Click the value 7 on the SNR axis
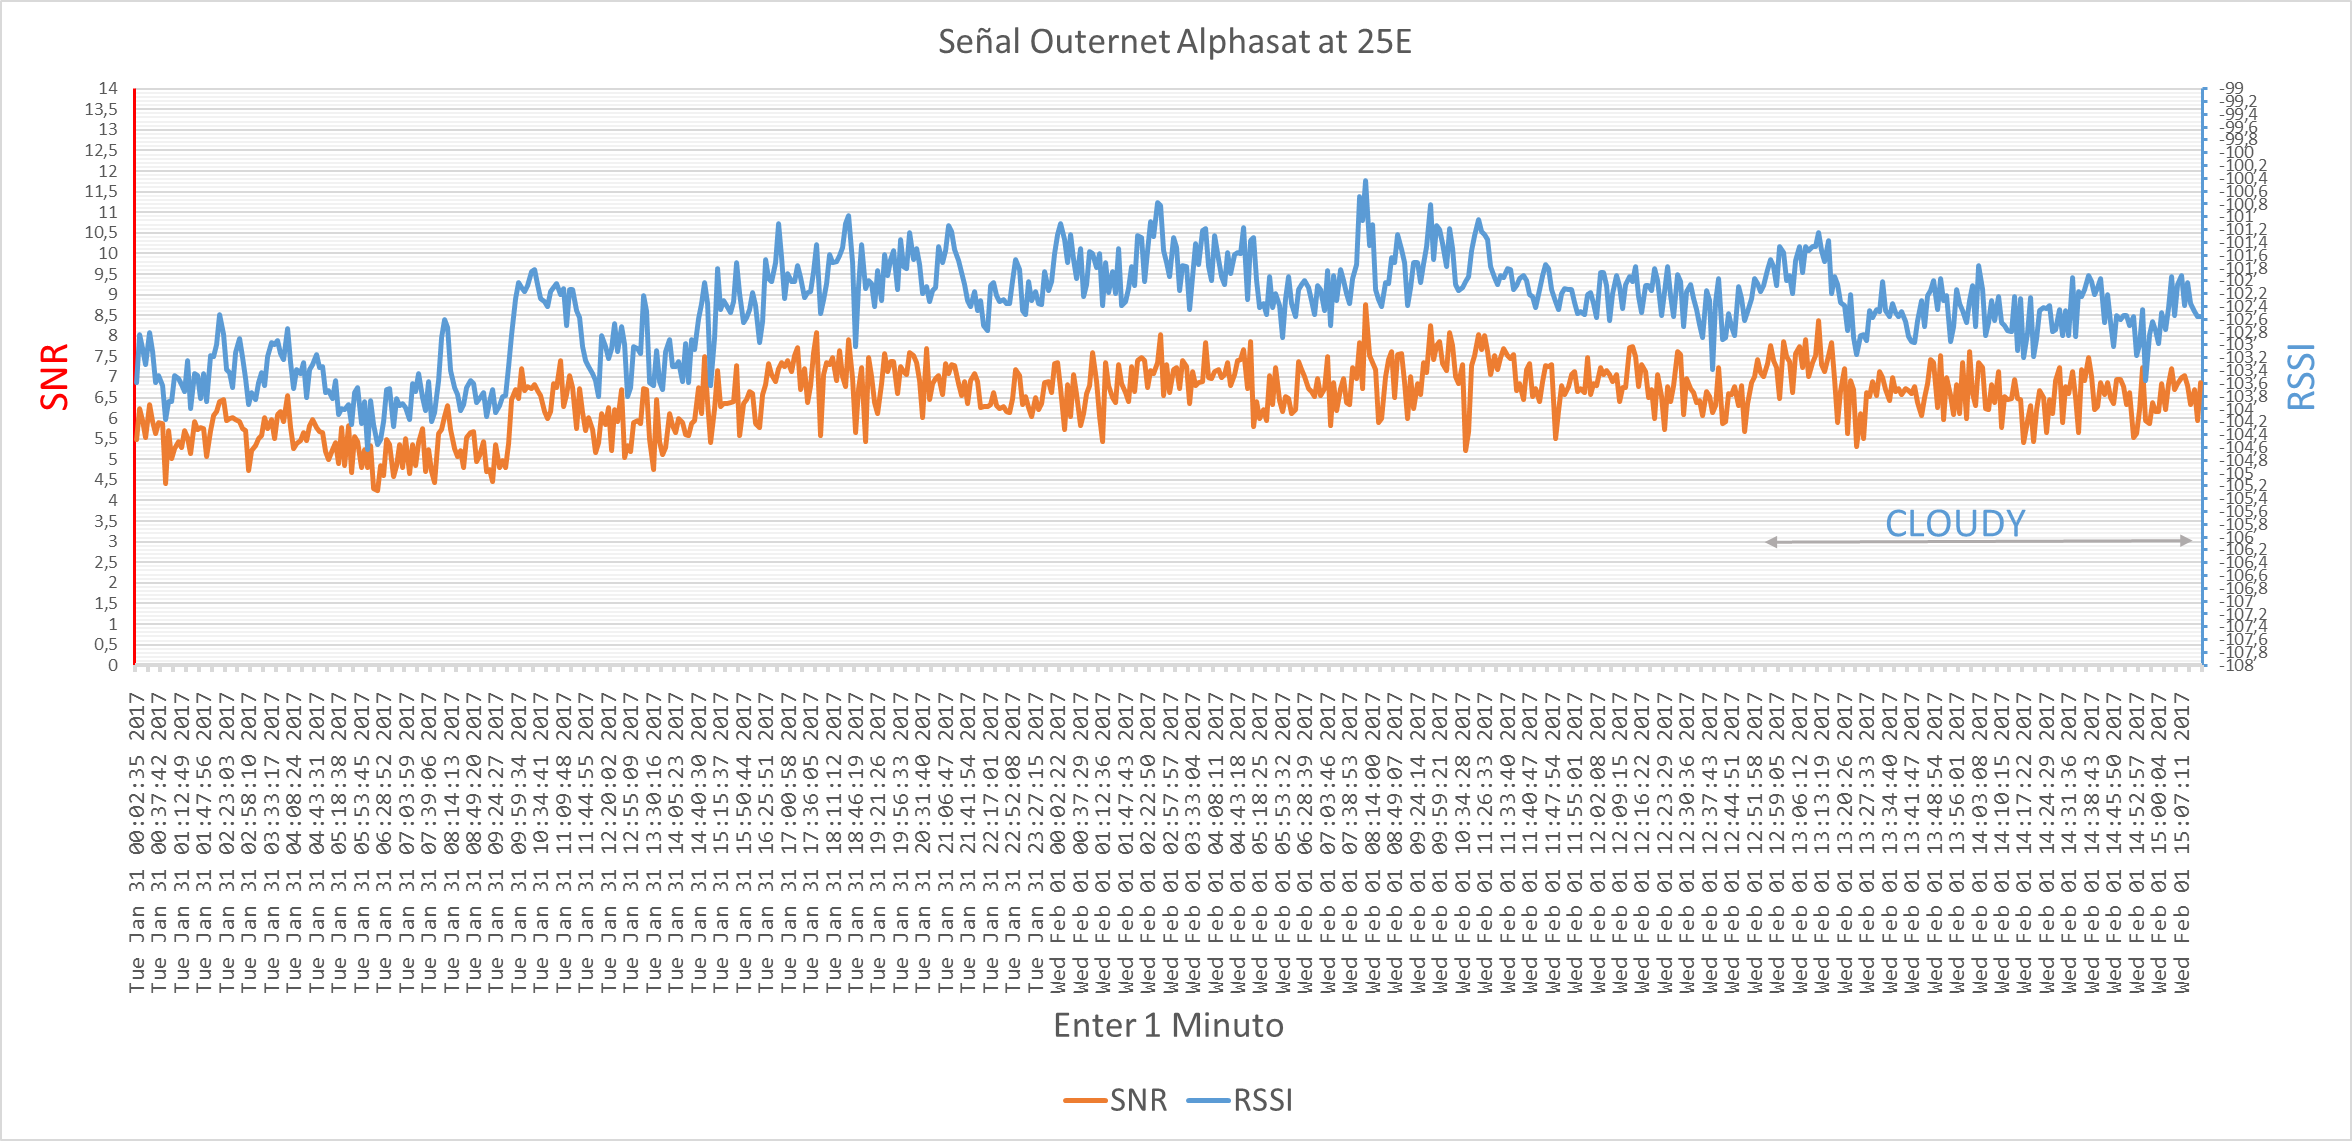The image size is (2352, 1141). click(x=113, y=376)
